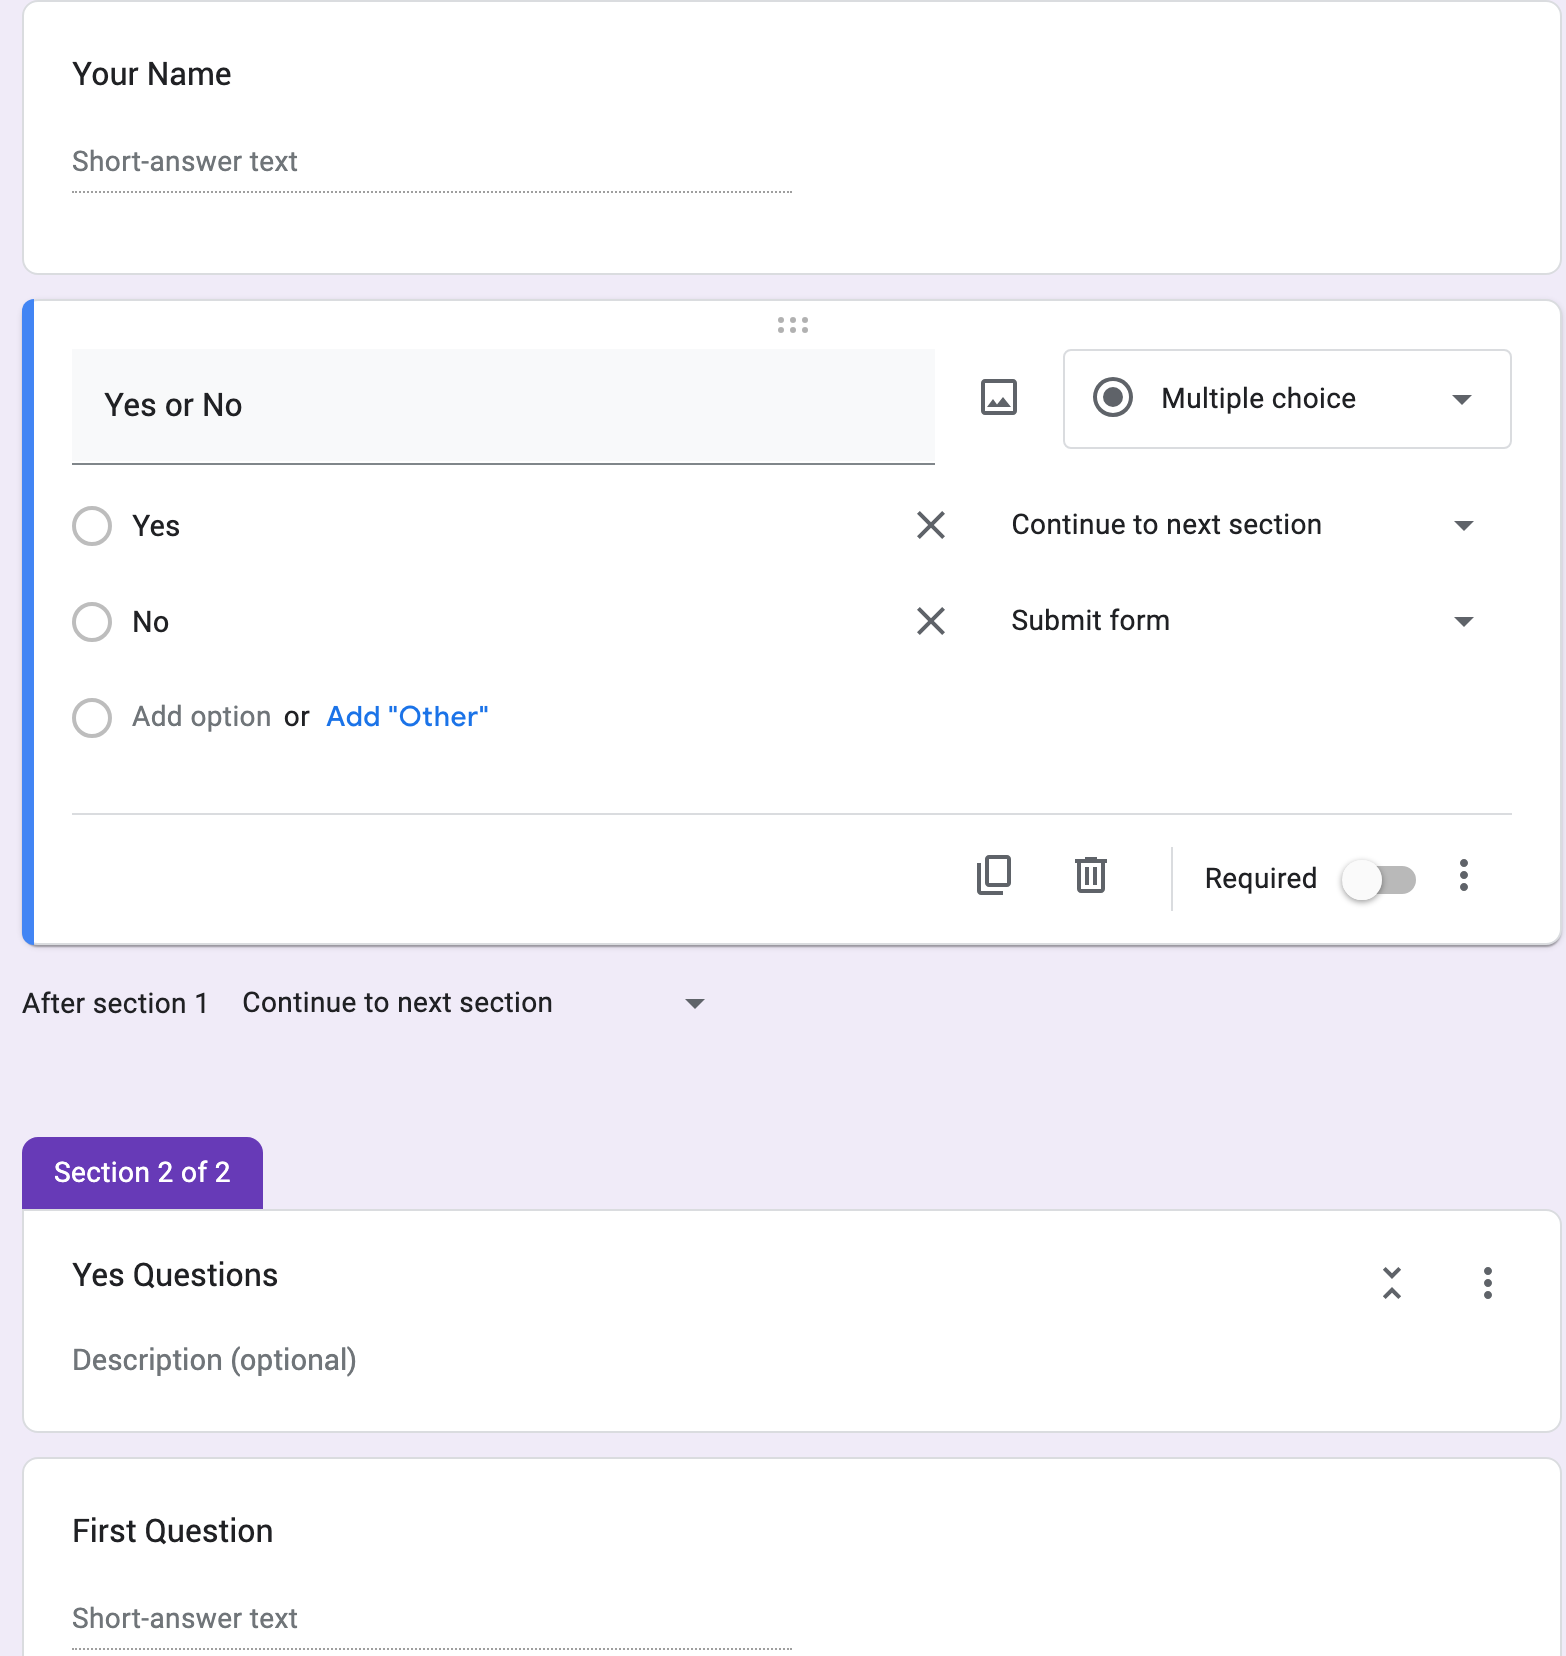Image resolution: width=1566 pixels, height=1656 pixels.
Task: Click the Section 2 Description (optional) field
Action: click(x=214, y=1360)
